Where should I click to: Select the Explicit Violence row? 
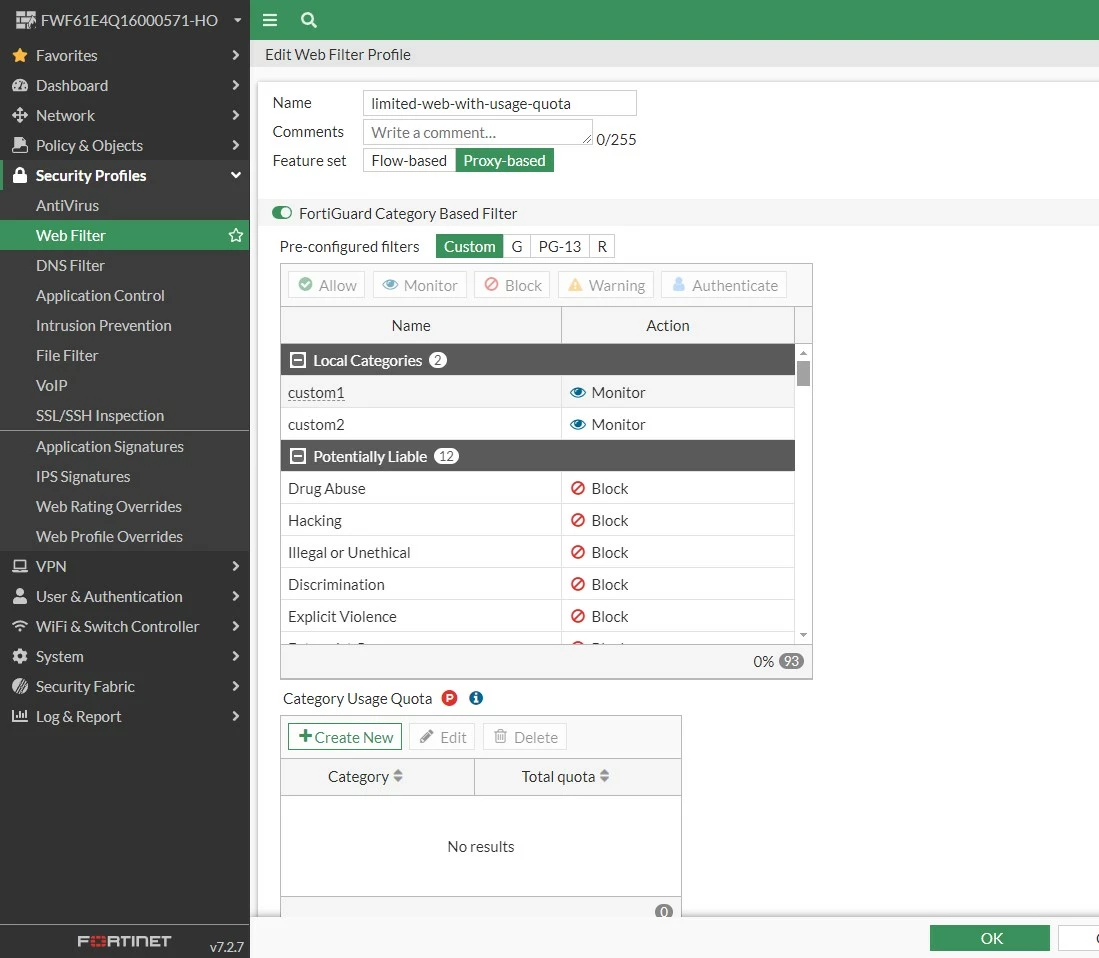(538, 616)
